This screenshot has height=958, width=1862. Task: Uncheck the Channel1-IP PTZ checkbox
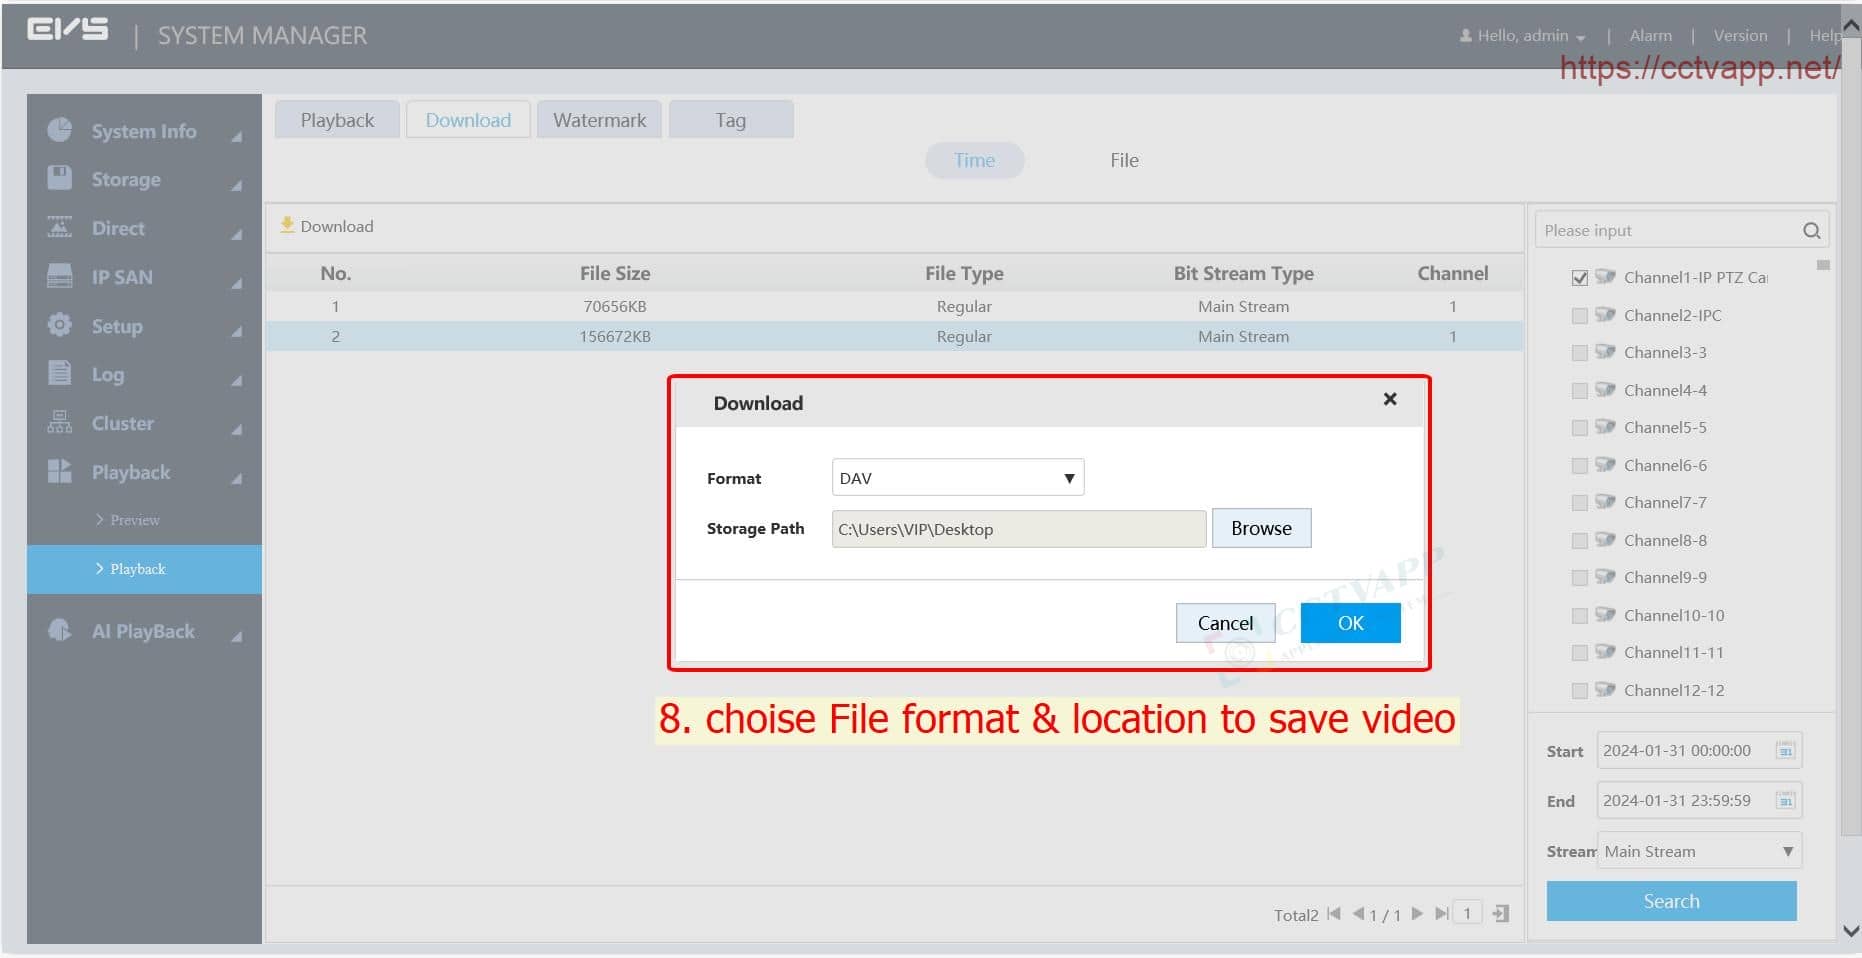pyautogui.click(x=1580, y=278)
